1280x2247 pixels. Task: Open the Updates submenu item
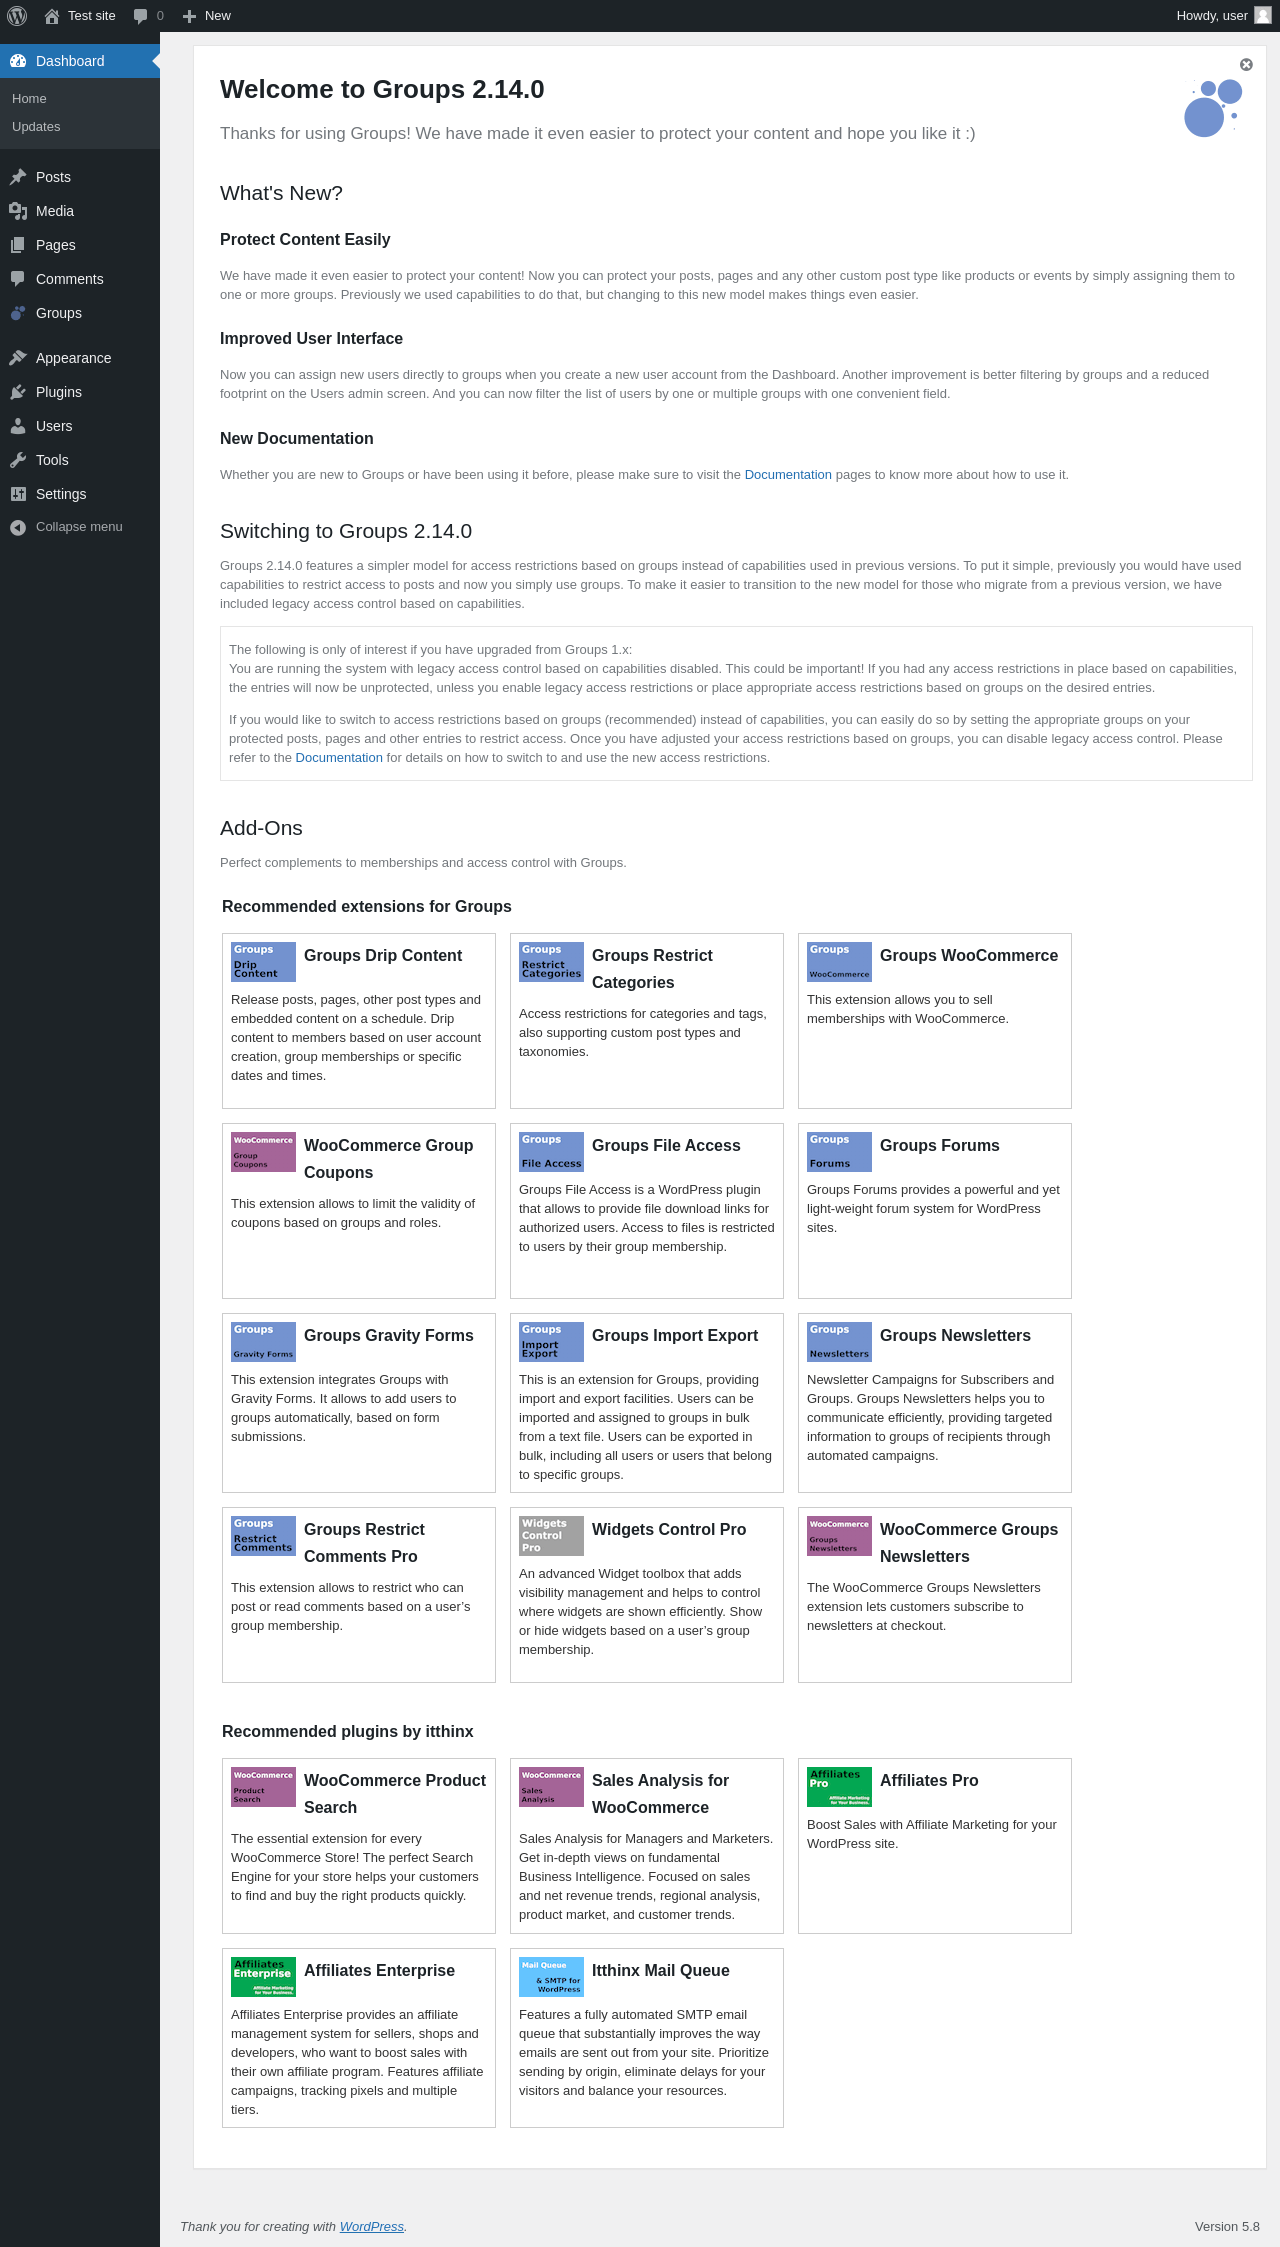[36, 127]
